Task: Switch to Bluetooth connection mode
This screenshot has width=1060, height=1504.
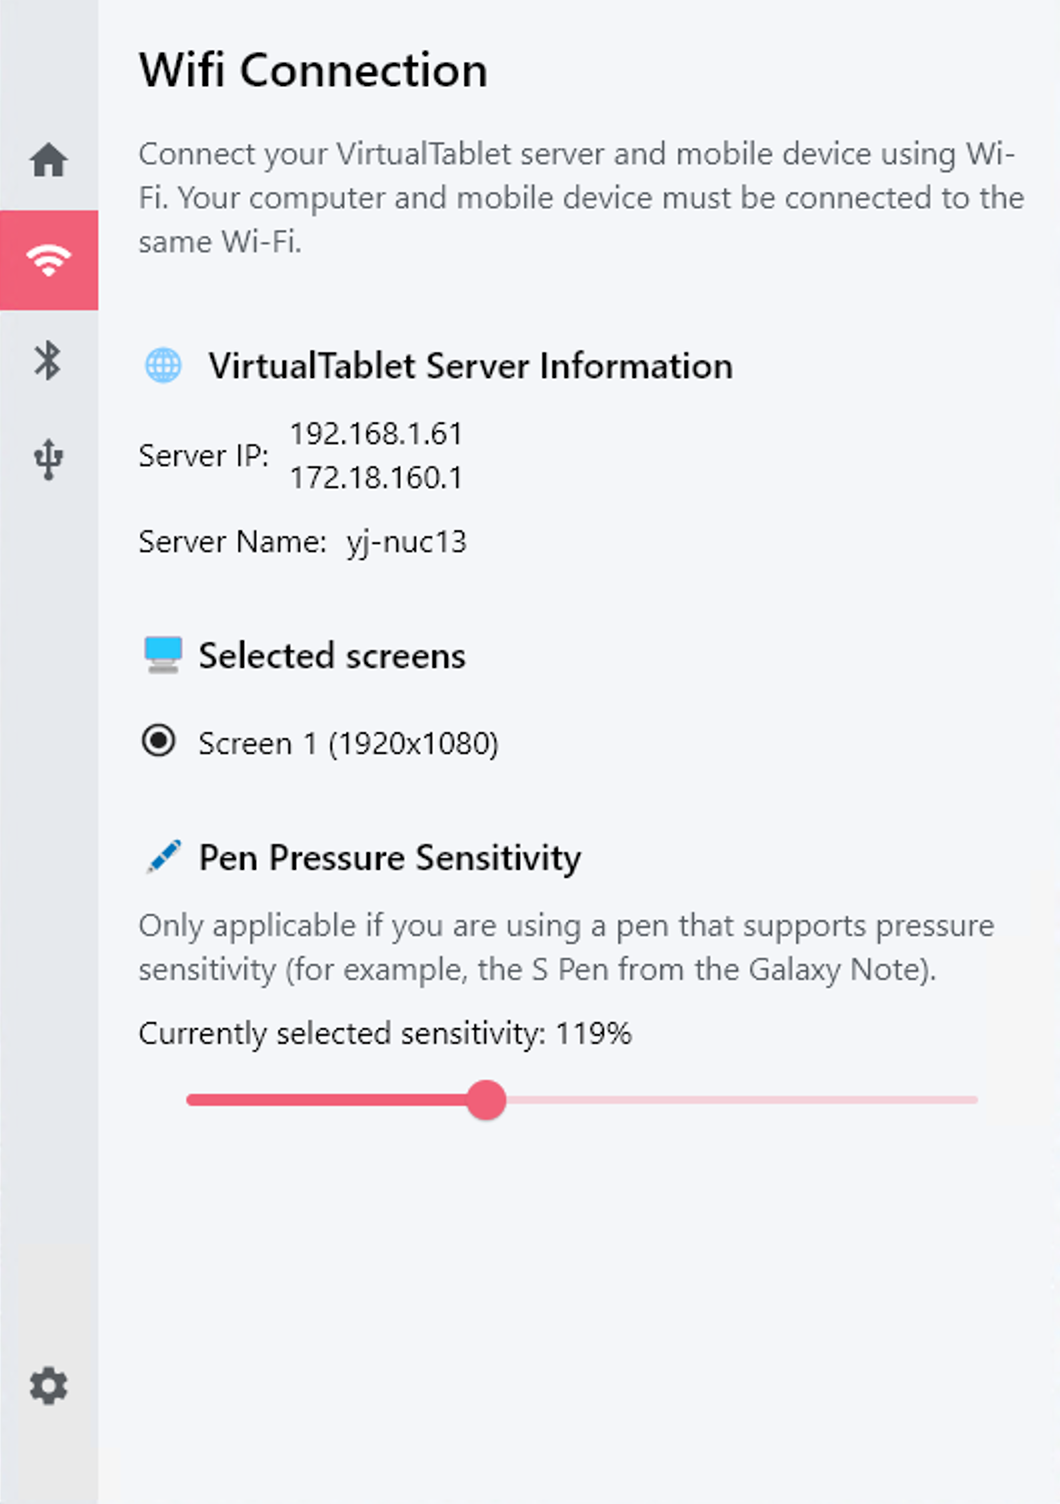Action: pyautogui.click(x=48, y=360)
